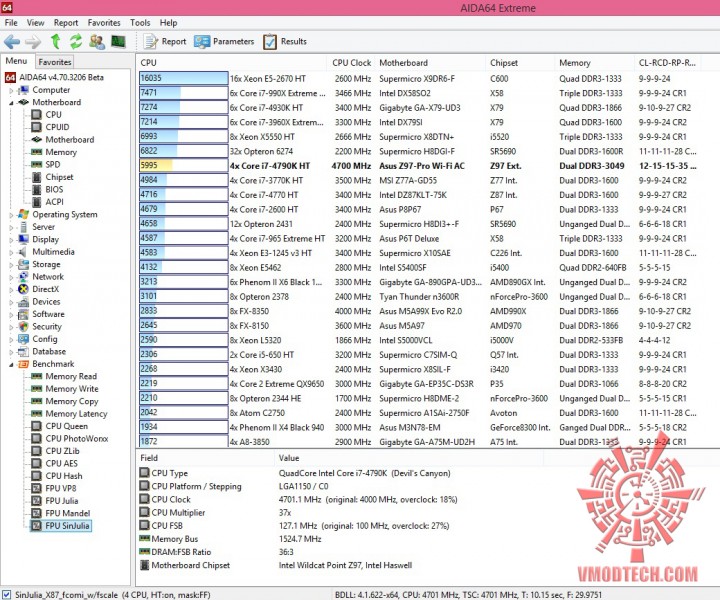Open CPU ZLib benchmark
The width and height of the screenshot is (720, 600).
[x=62, y=451]
